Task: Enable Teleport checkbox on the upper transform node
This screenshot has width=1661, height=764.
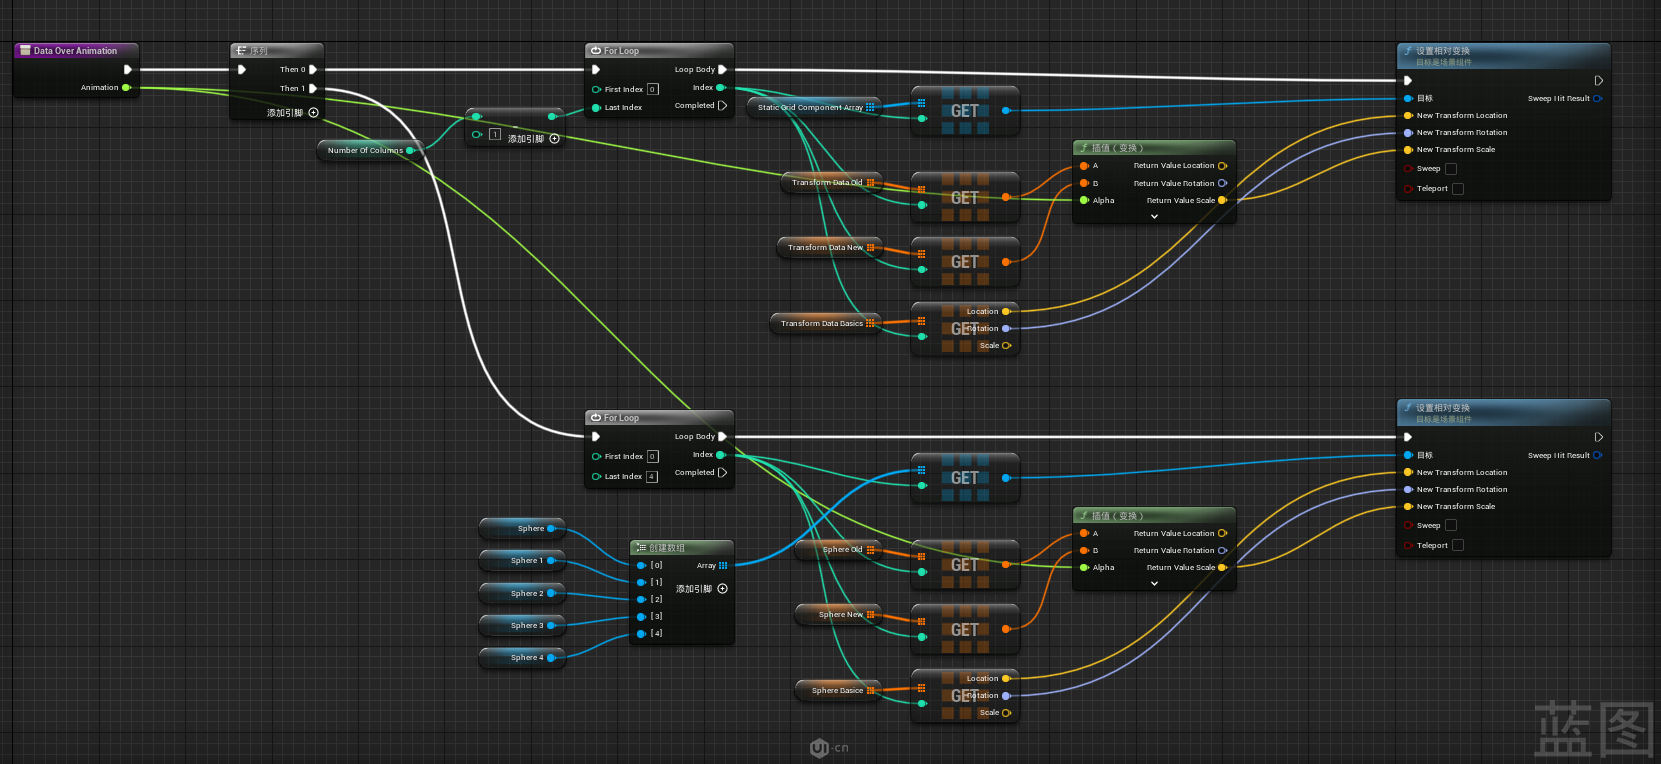Action: point(1457,189)
